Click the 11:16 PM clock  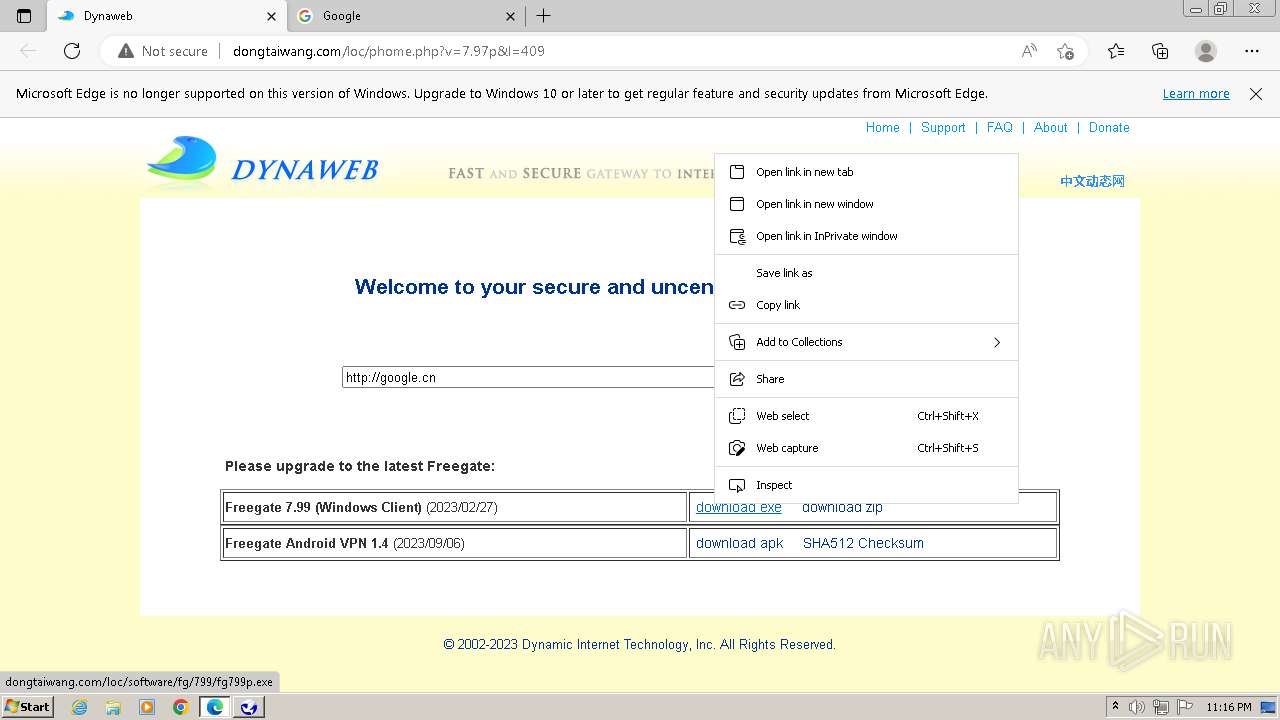[x=1229, y=707]
